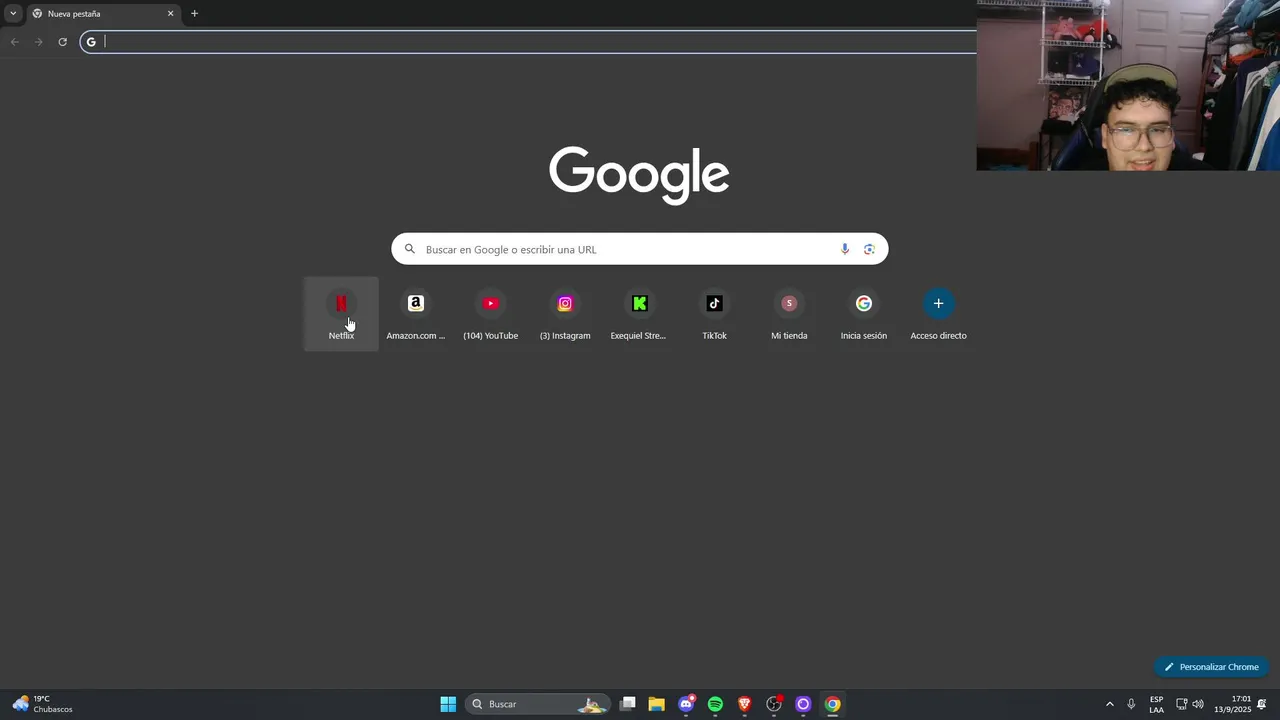Click Personalizar Chrome button
This screenshot has height=720, width=1280.
click(1211, 667)
